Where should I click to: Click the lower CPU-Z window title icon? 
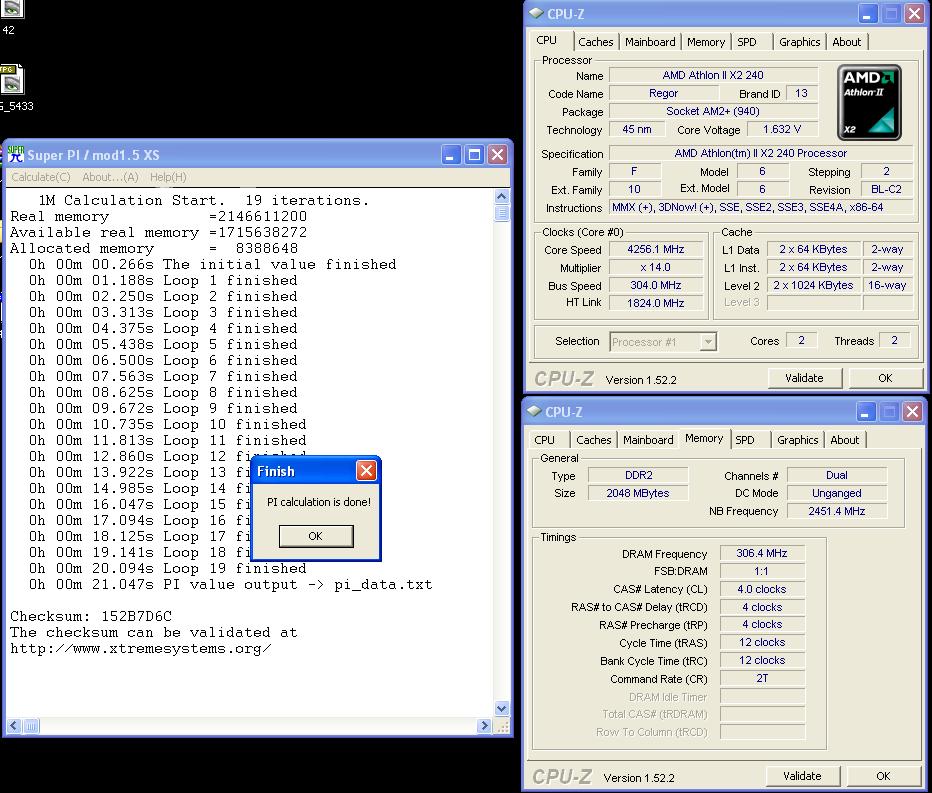click(535, 412)
